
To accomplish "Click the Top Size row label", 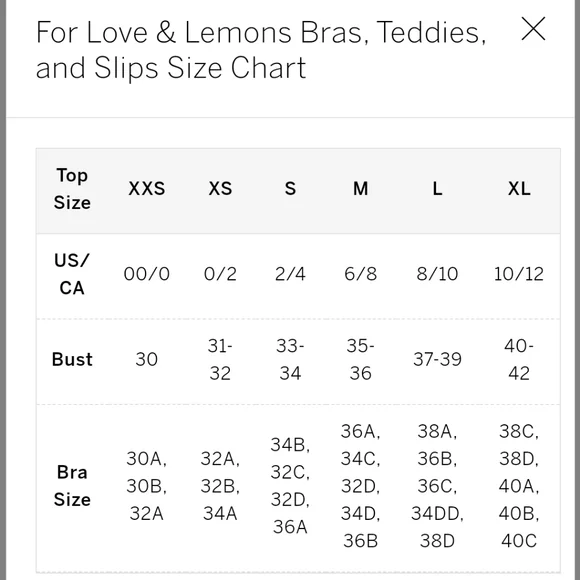I will (x=72, y=189).
